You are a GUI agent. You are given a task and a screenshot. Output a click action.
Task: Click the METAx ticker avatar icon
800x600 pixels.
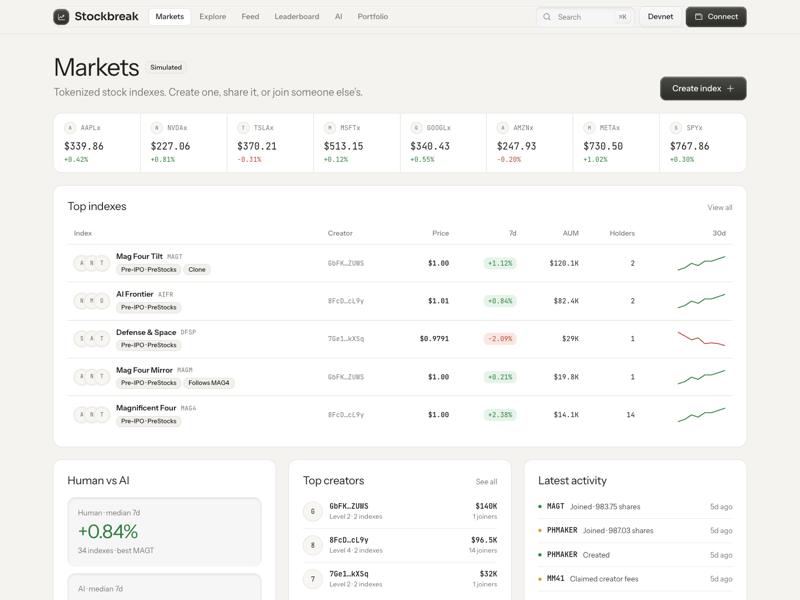pyautogui.click(x=589, y=128)
